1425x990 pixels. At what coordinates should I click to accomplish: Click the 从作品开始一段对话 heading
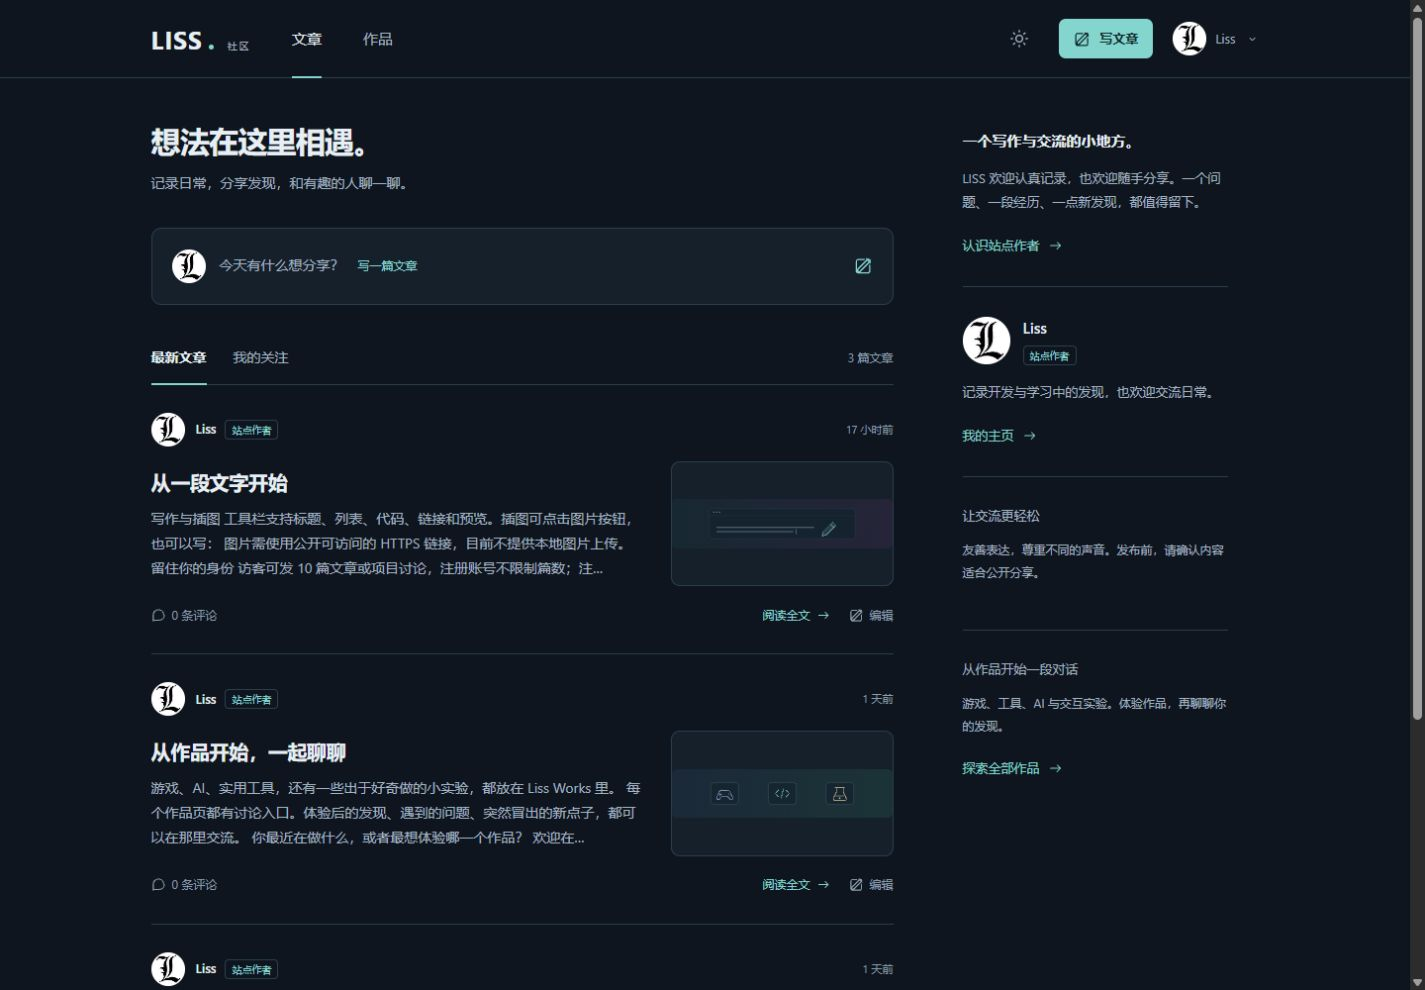(x=1020, y=670)
